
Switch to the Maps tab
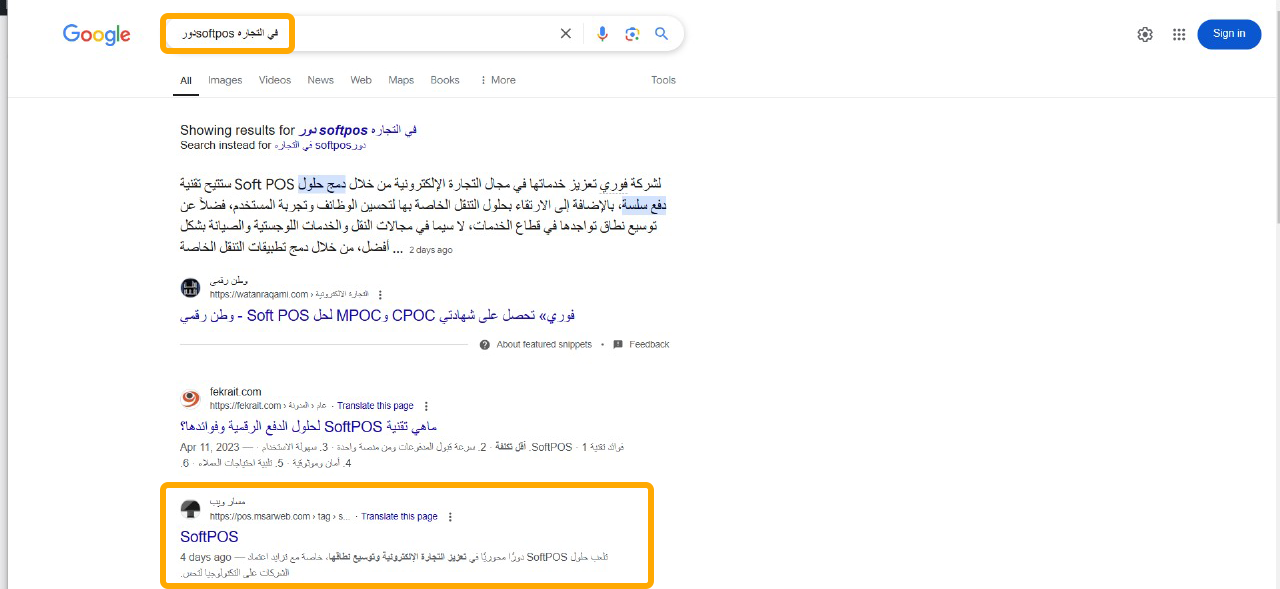401,80
